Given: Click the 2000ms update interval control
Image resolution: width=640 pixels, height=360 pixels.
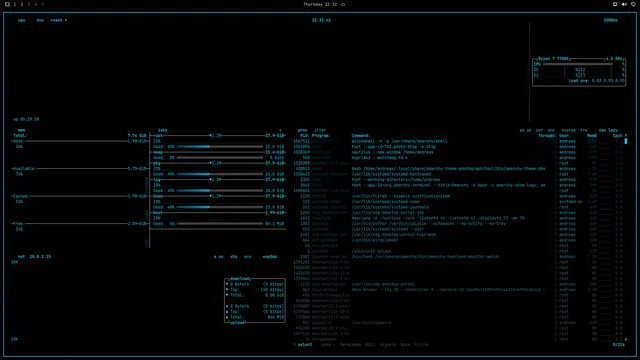Looking at the screenshot, I should click(x=611, y=20).
